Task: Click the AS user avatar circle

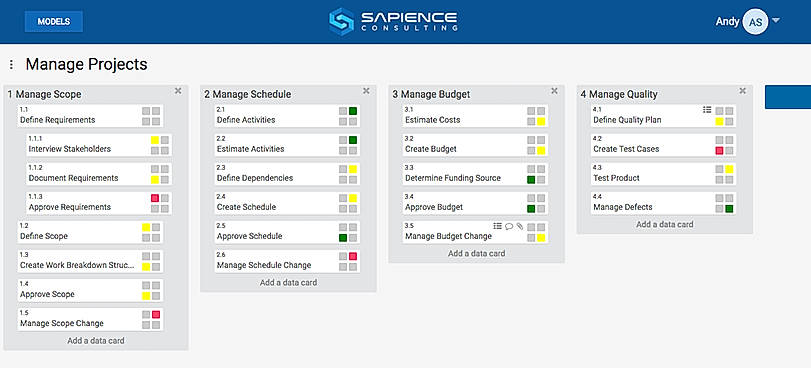Action: [755, 22]
